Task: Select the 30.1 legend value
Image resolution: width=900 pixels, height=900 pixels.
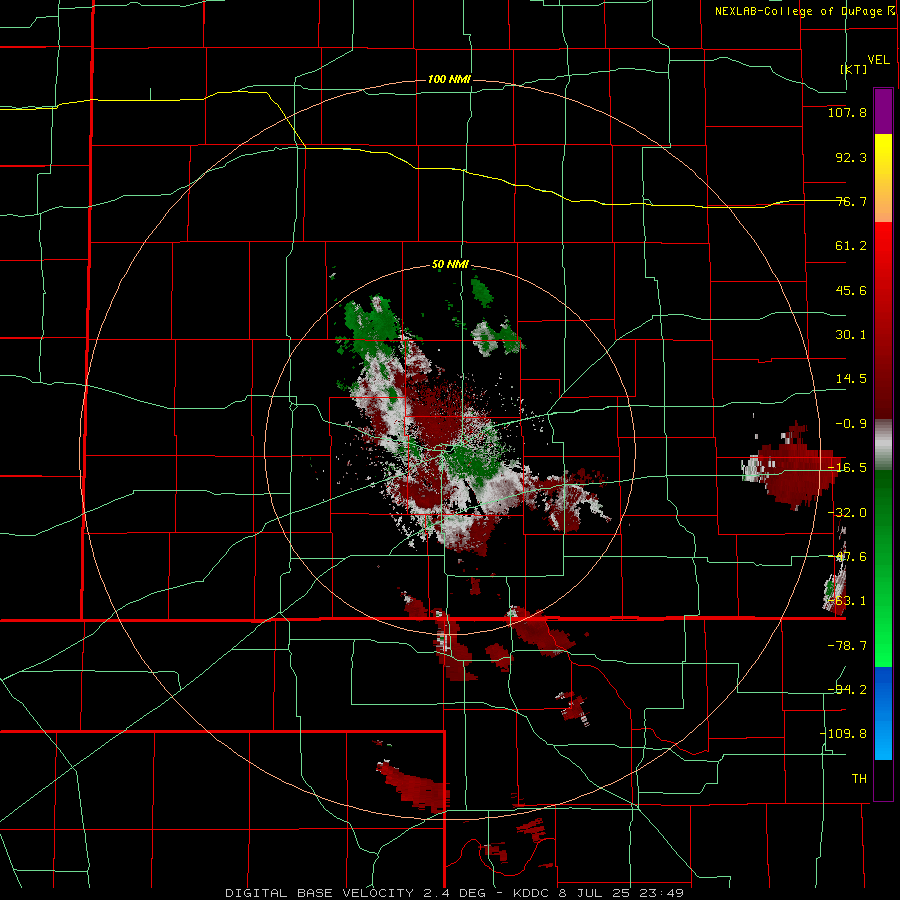Action: (851, 335)
